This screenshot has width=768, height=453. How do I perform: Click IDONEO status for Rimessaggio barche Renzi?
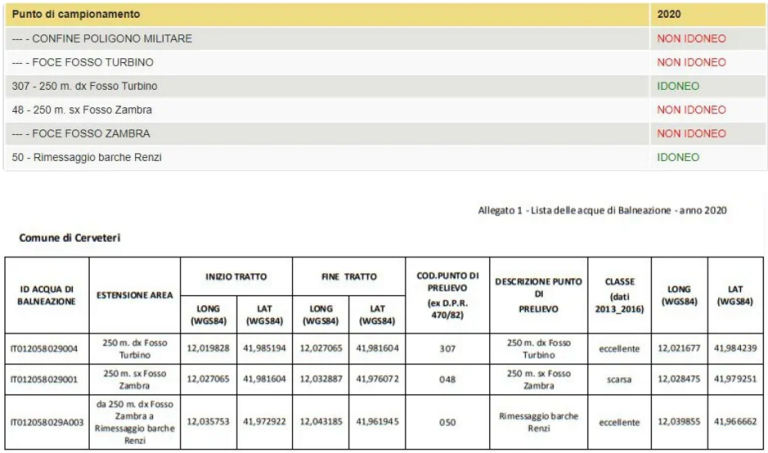(x=678, y=157)
